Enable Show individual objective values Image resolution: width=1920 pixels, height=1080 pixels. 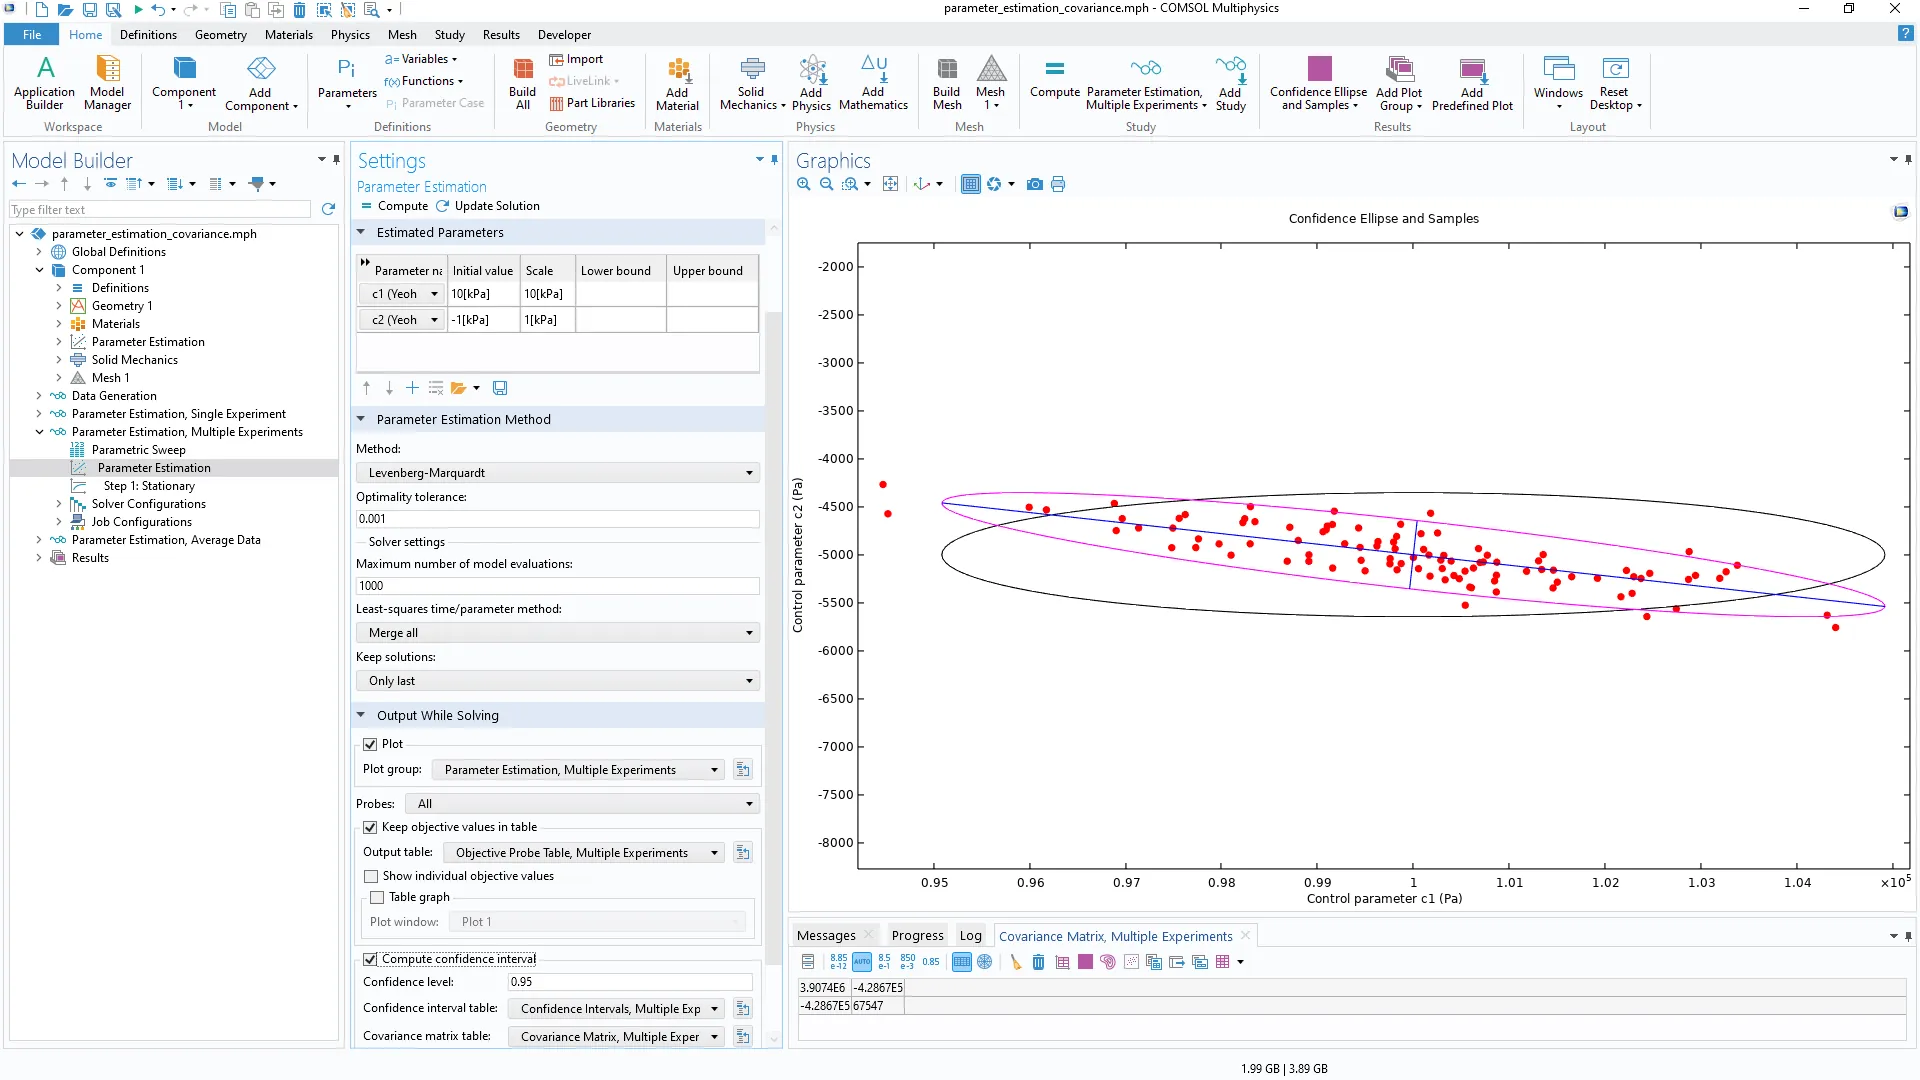371,876
